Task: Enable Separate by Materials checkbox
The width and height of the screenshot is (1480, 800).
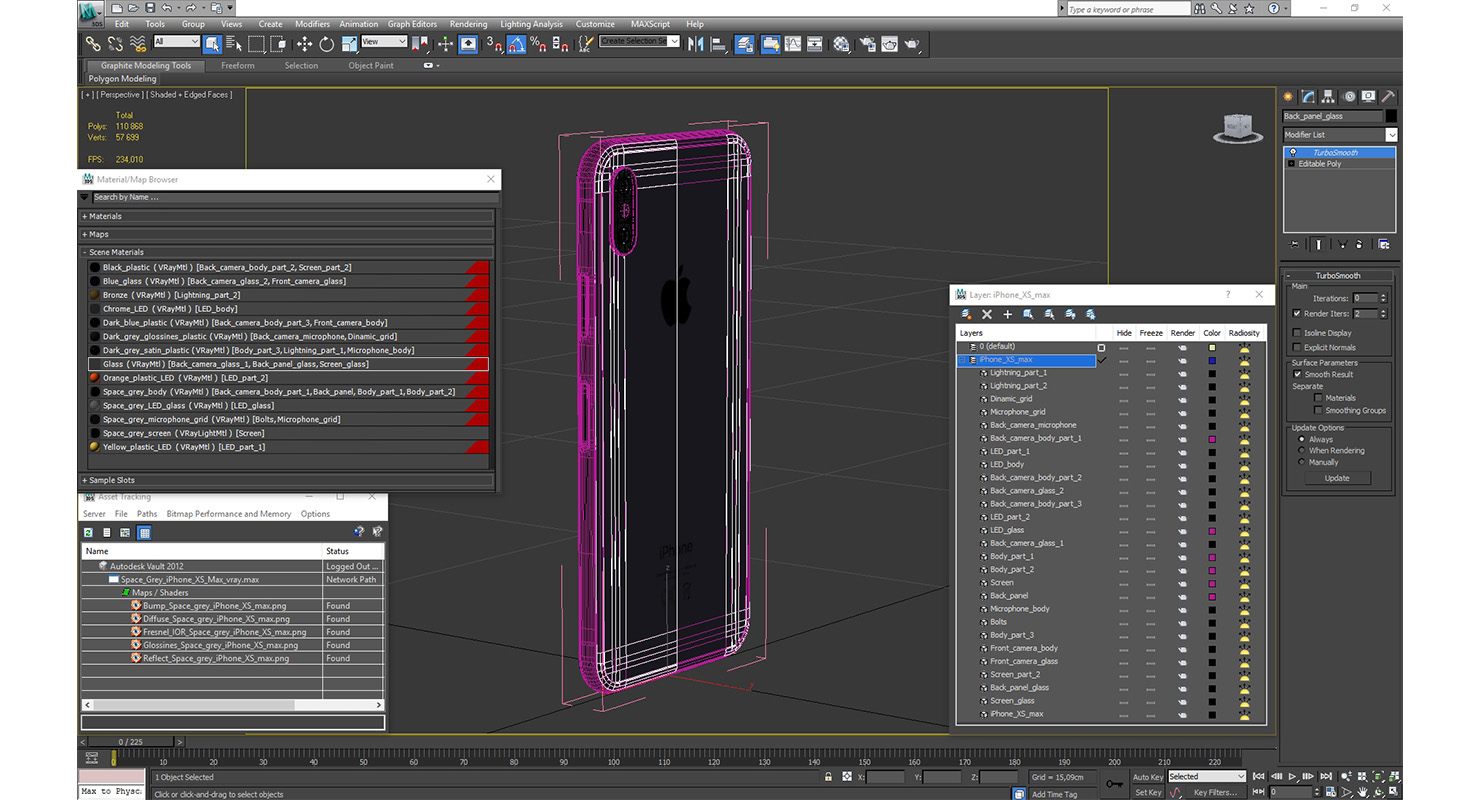Action: click(x=1318, y=398)
